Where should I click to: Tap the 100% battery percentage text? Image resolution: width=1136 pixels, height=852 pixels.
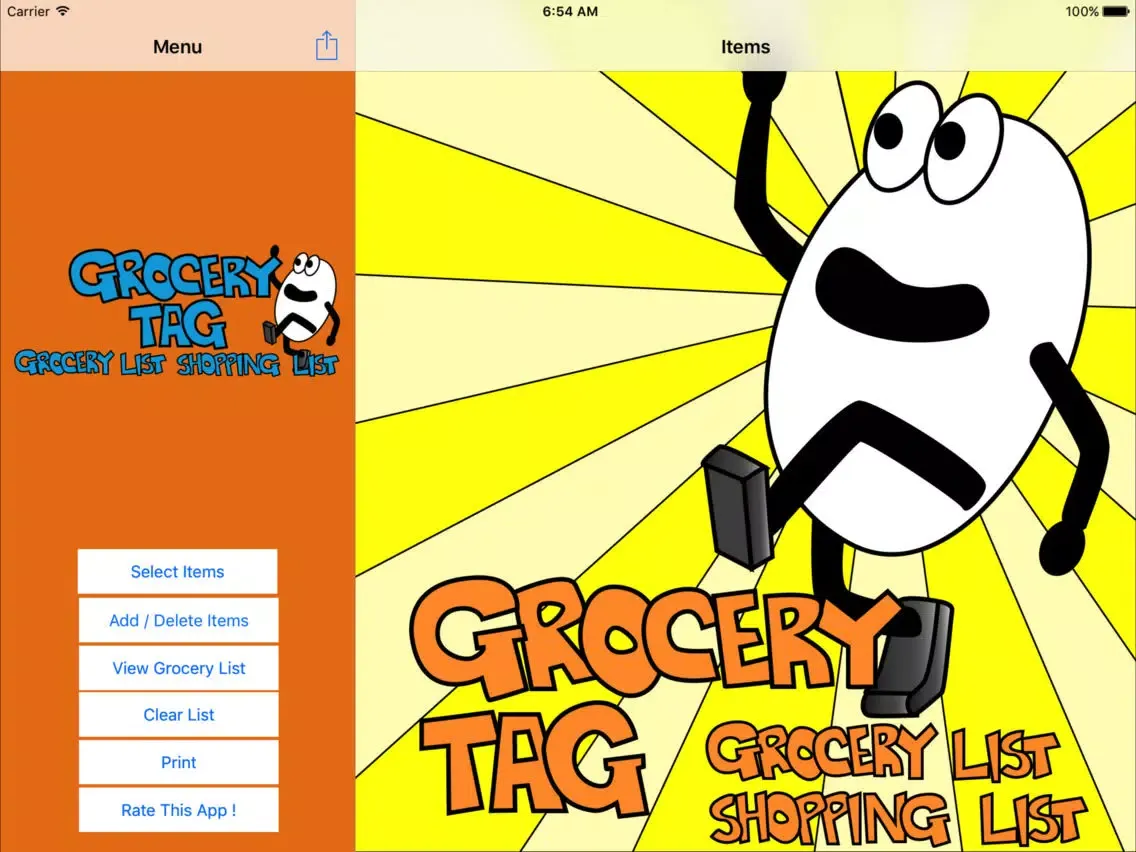point(1082,12)
